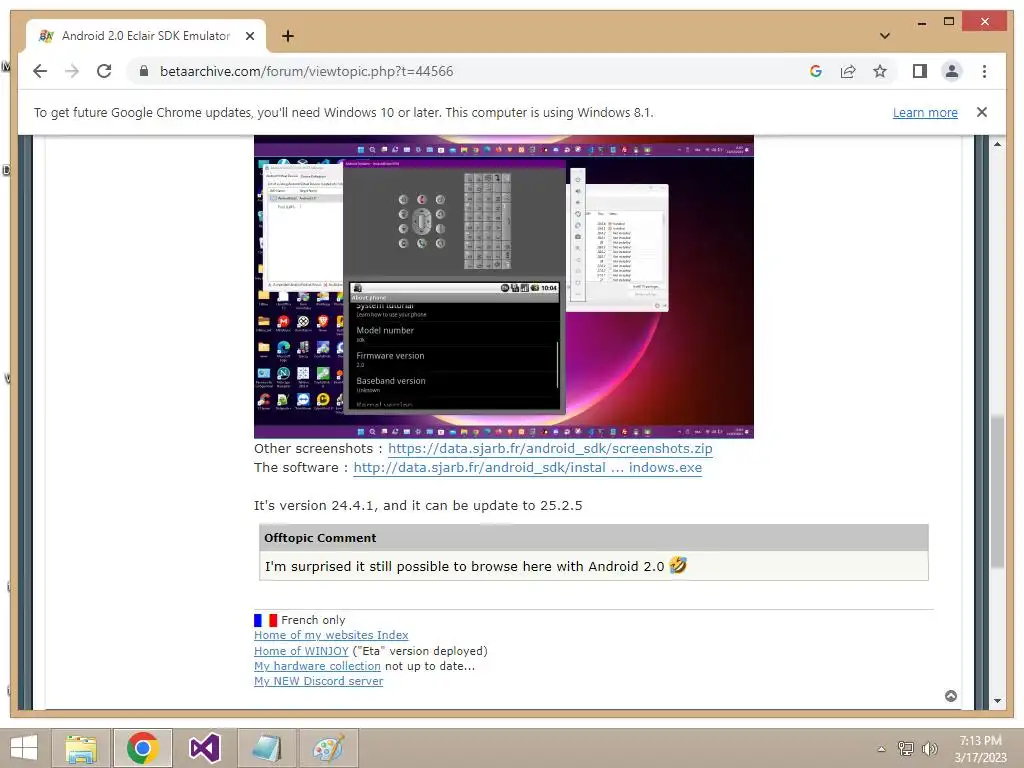Open My hardware collection link
1024x768 pixels.
click(x=317, y=666)
